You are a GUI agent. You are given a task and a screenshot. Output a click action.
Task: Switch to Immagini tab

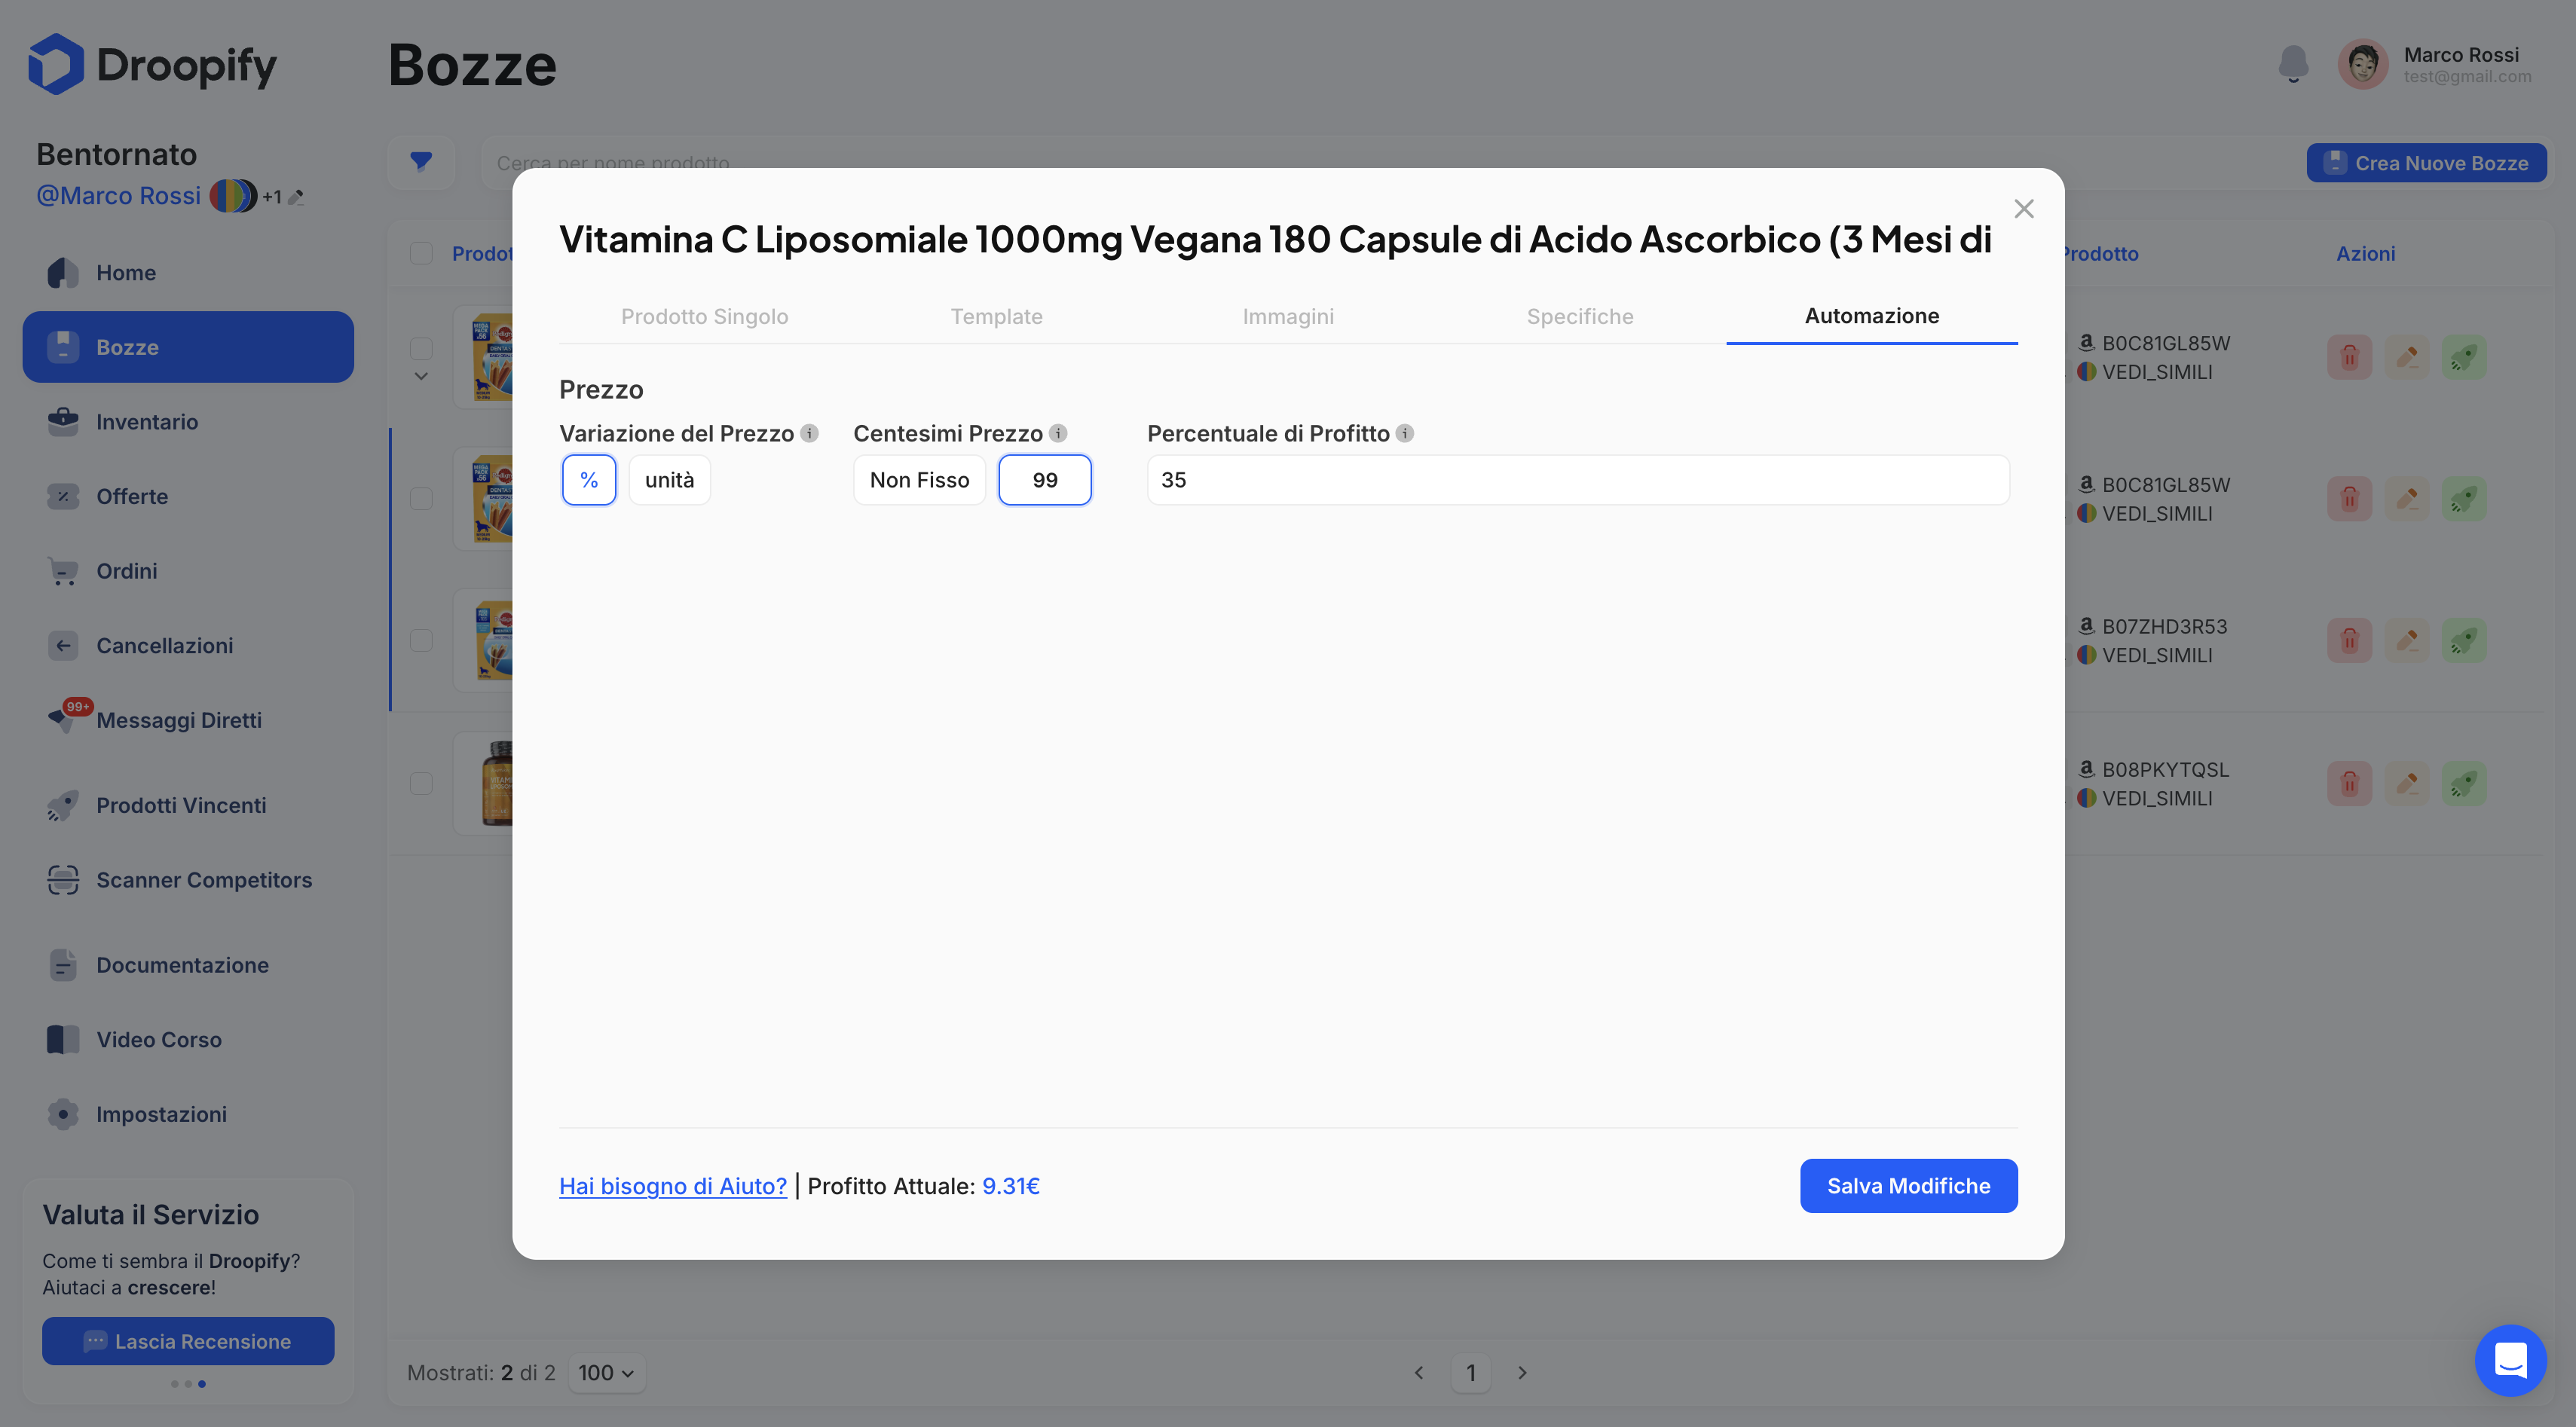[1288, 316]
